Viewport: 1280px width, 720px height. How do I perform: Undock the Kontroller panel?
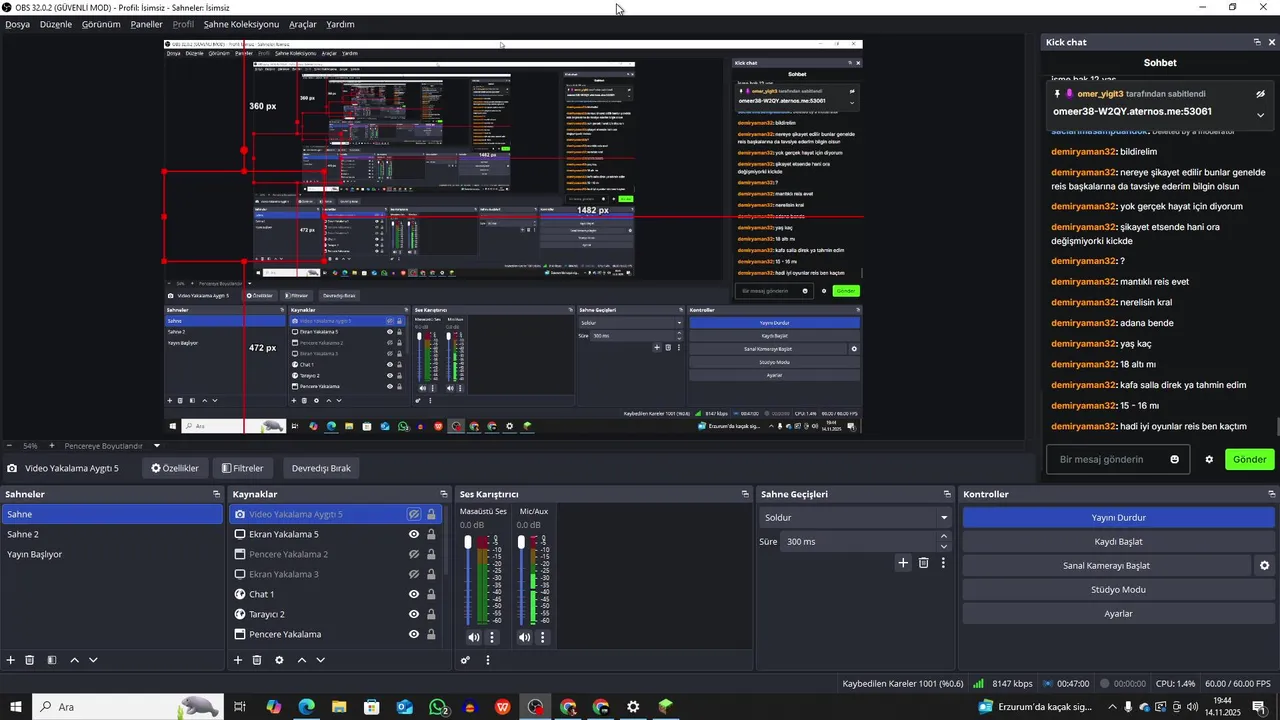click(1272, 494)
